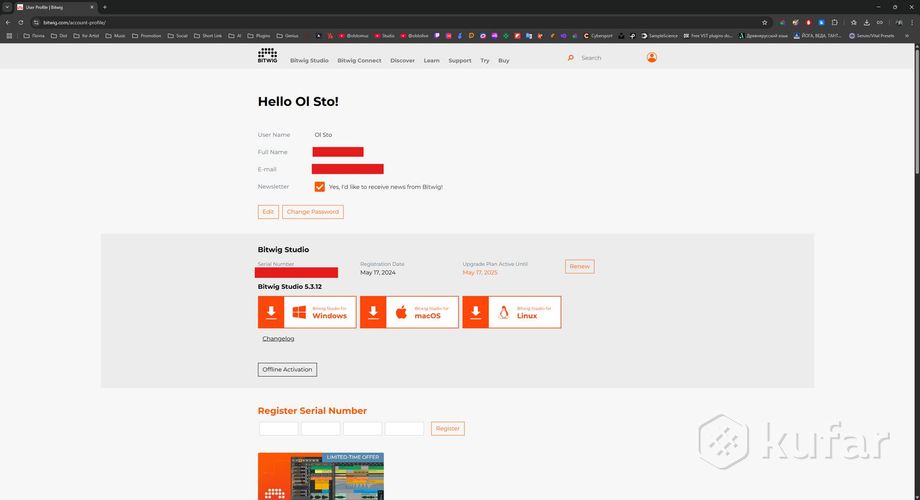Open a new browser tab
This screenshot has height=500, width=920.
pos(104,7)
